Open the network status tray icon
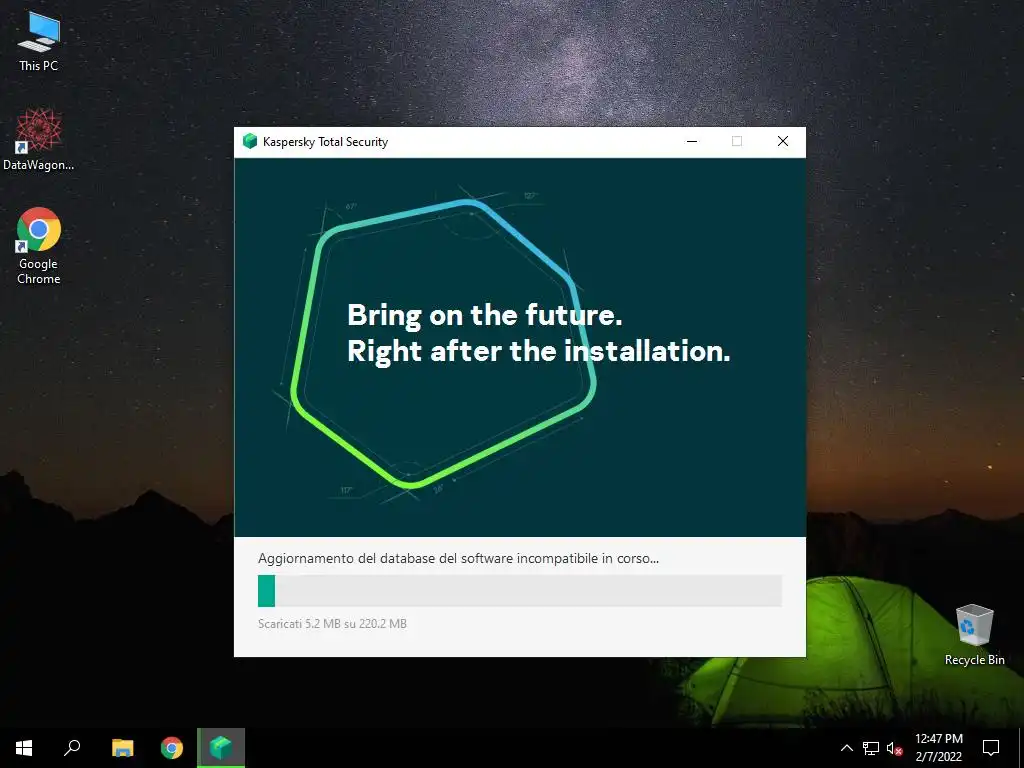The width and height of the screenshot is (1024, 768). point(871,748)
